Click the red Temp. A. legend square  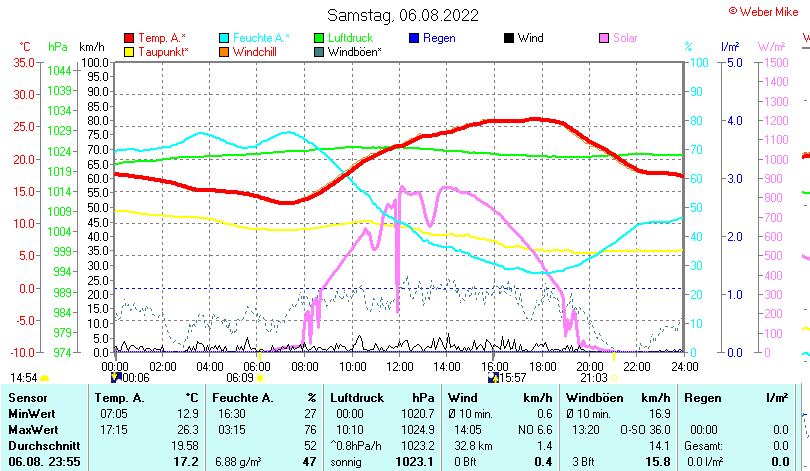pyautogui.click(x=129, y=38)
